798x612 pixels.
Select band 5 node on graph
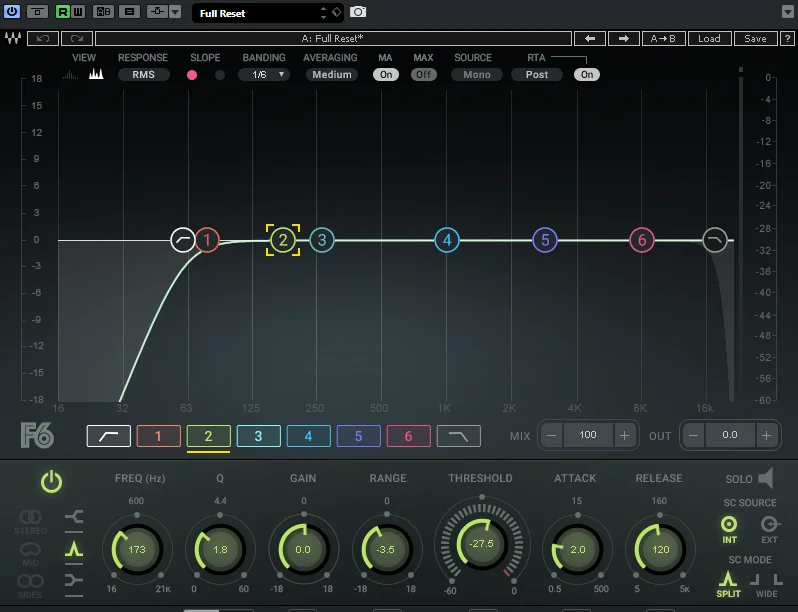(x=545, y=240)
